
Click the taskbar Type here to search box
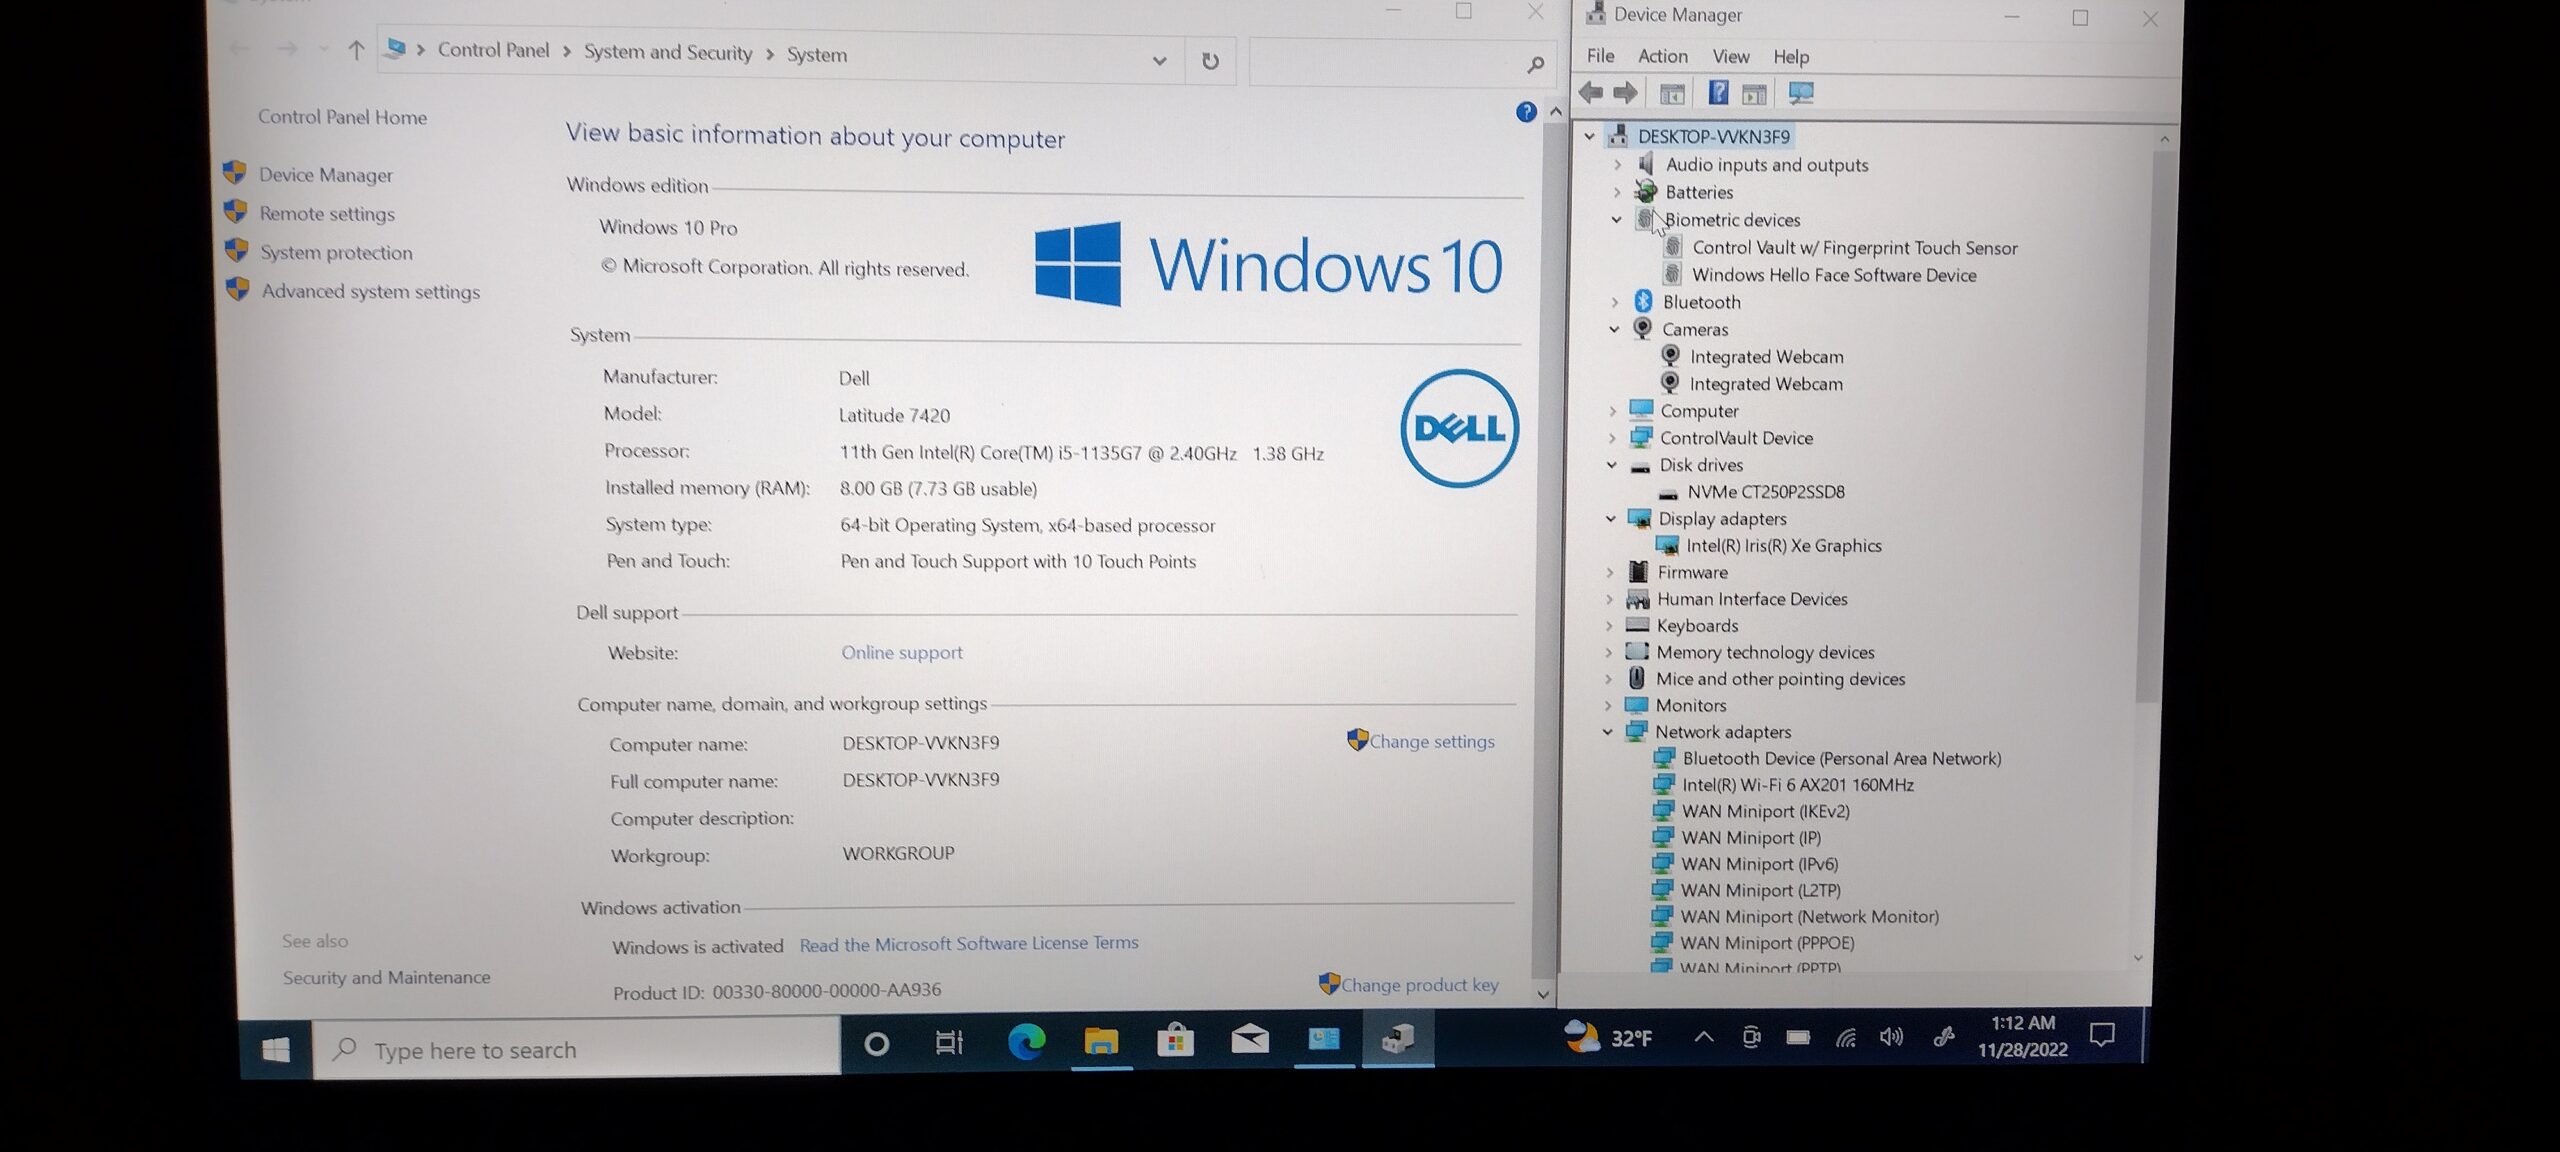(577, 1049)
